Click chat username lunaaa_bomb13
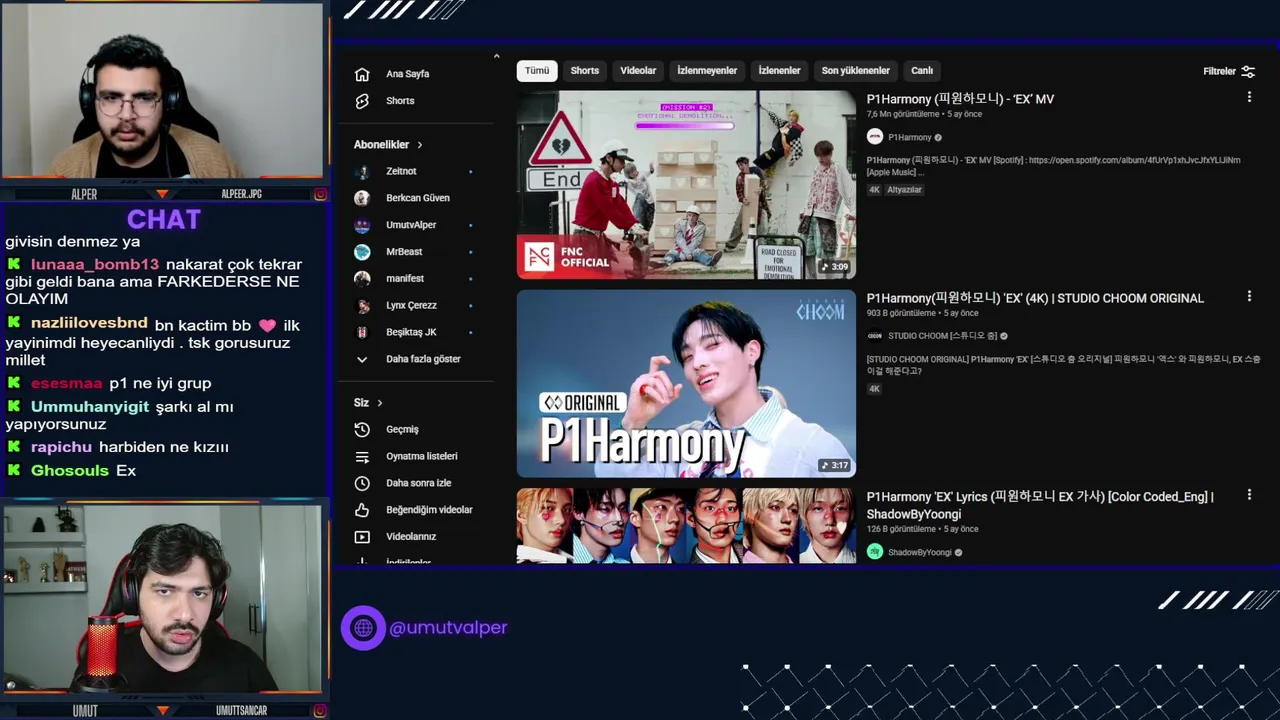The height and width of the screenshot is (720, 1280). (95, 265)
